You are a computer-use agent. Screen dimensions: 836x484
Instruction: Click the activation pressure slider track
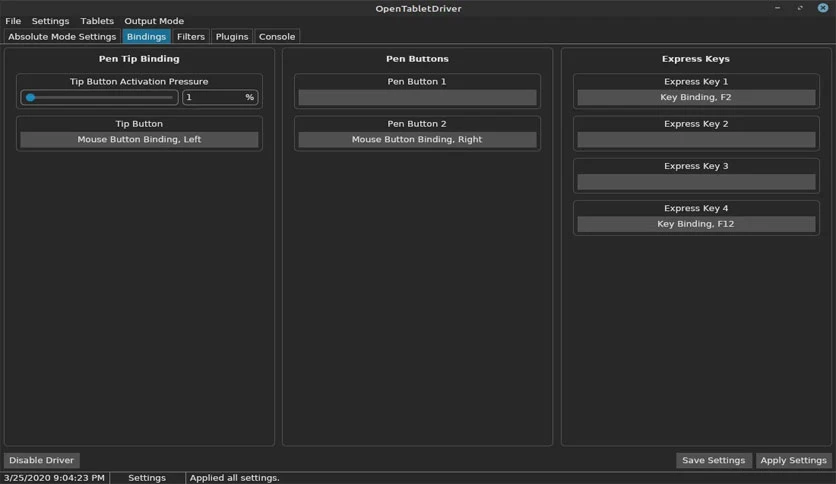(x=99, y=98)
